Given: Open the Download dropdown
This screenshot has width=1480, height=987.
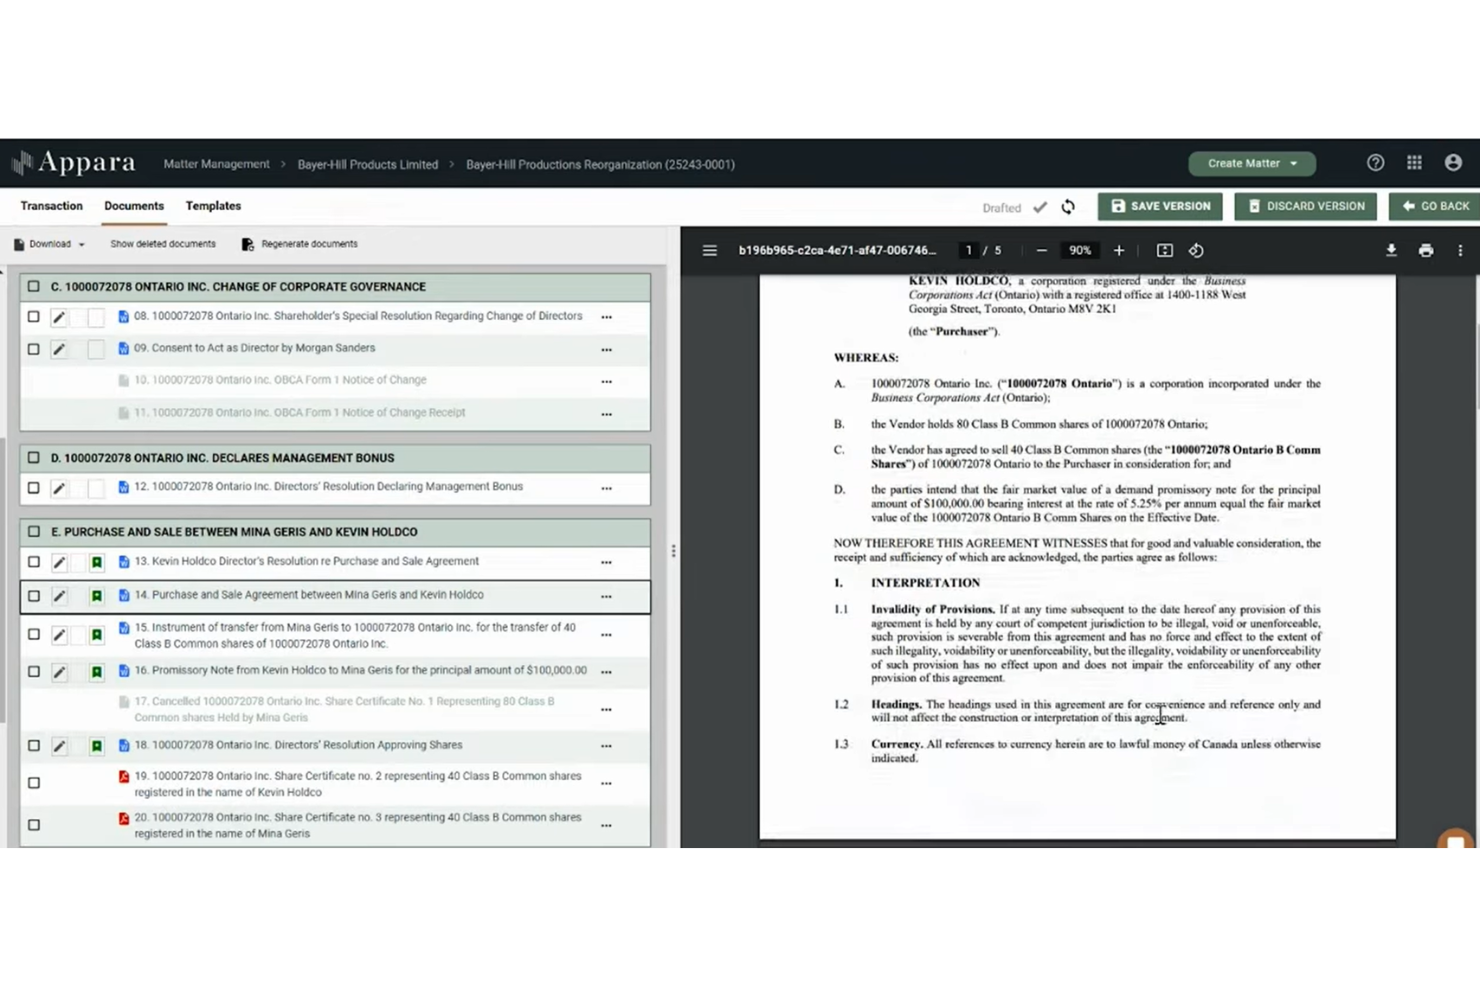Looking at the screenshot, I should pos(49,244).
